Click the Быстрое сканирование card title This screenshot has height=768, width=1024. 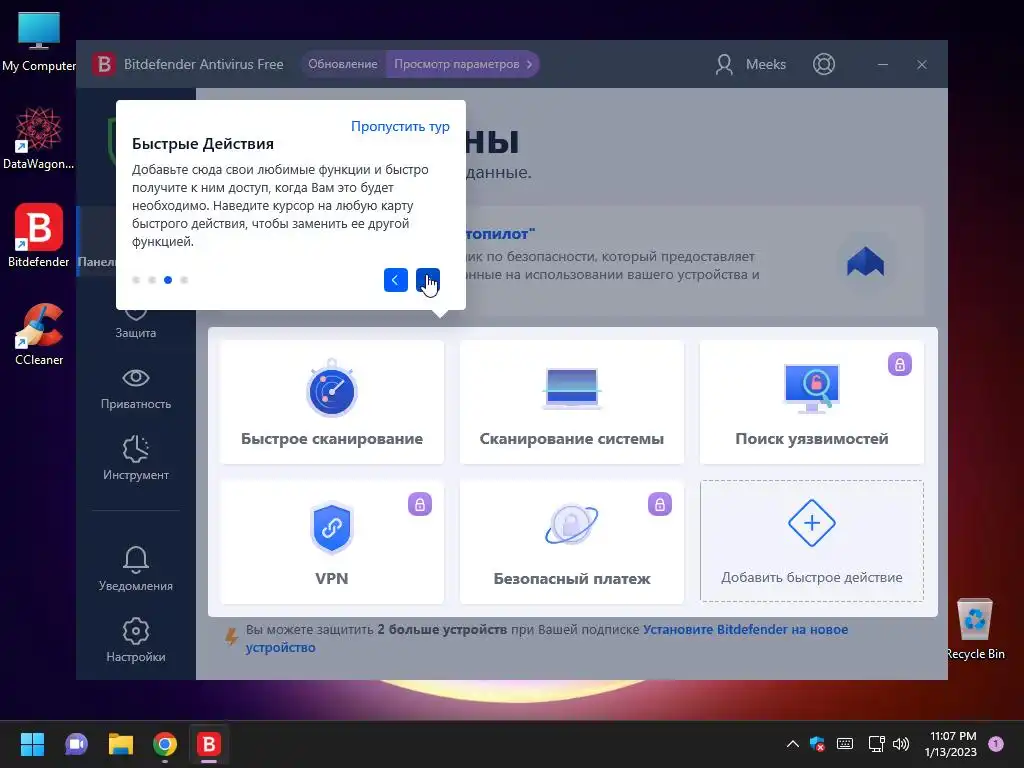(332, 439)
